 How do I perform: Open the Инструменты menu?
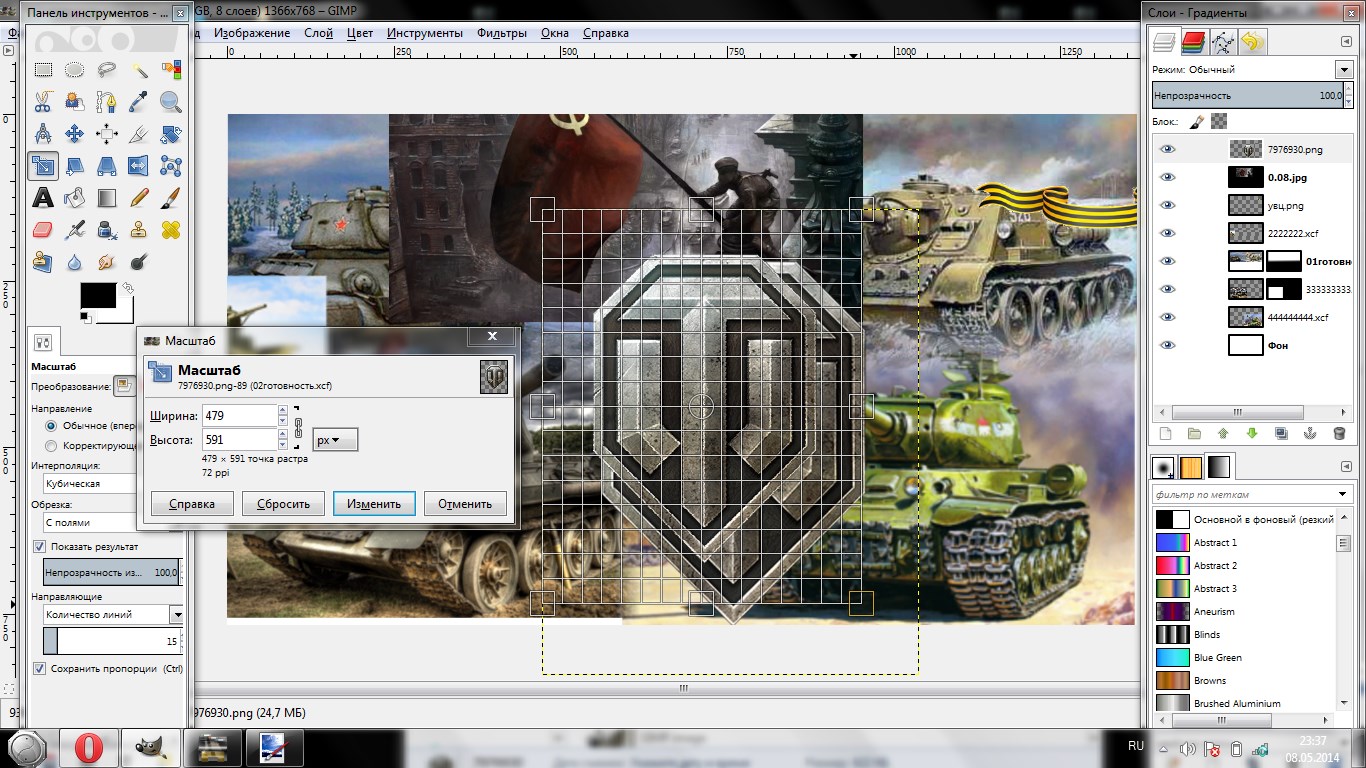pos(425,33)
